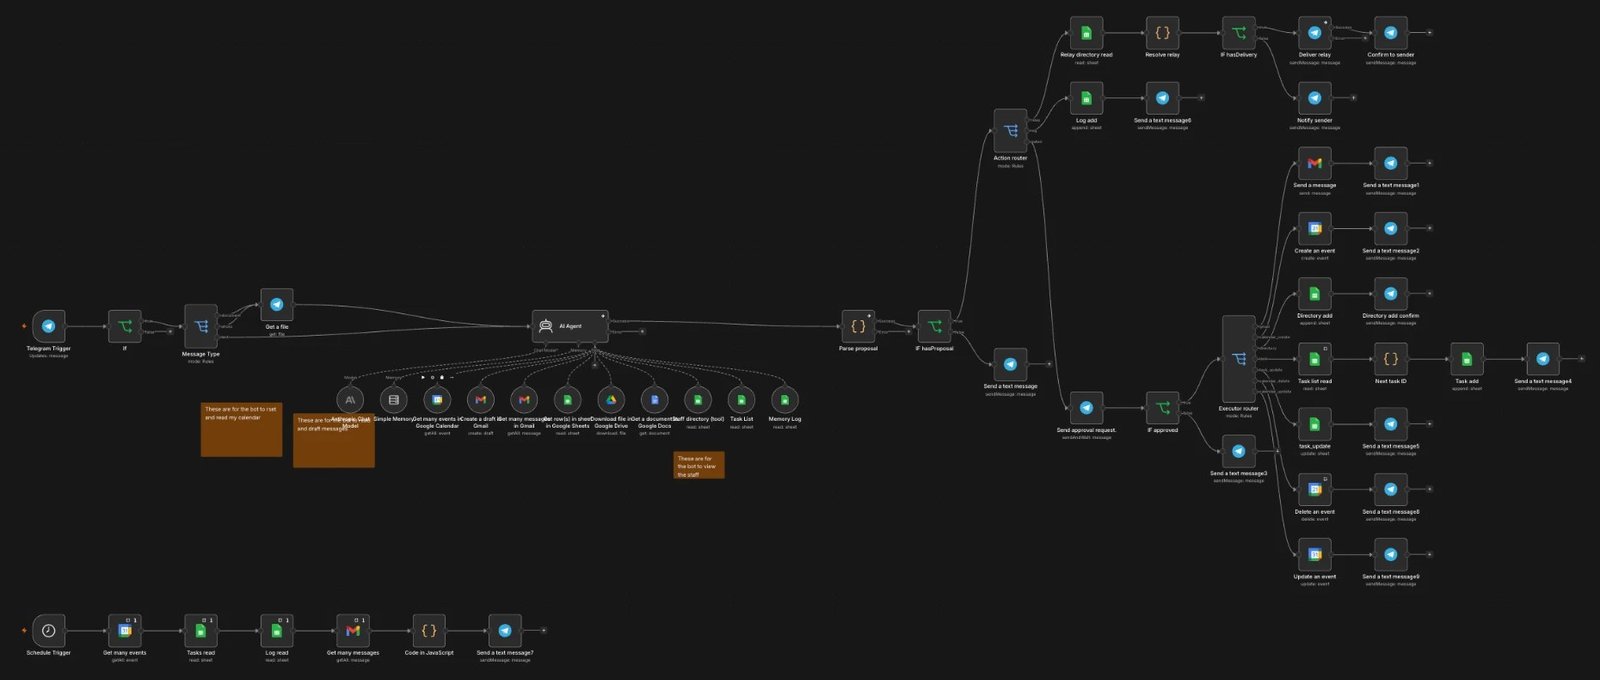Select the IF approved node

coord(1162,408)
